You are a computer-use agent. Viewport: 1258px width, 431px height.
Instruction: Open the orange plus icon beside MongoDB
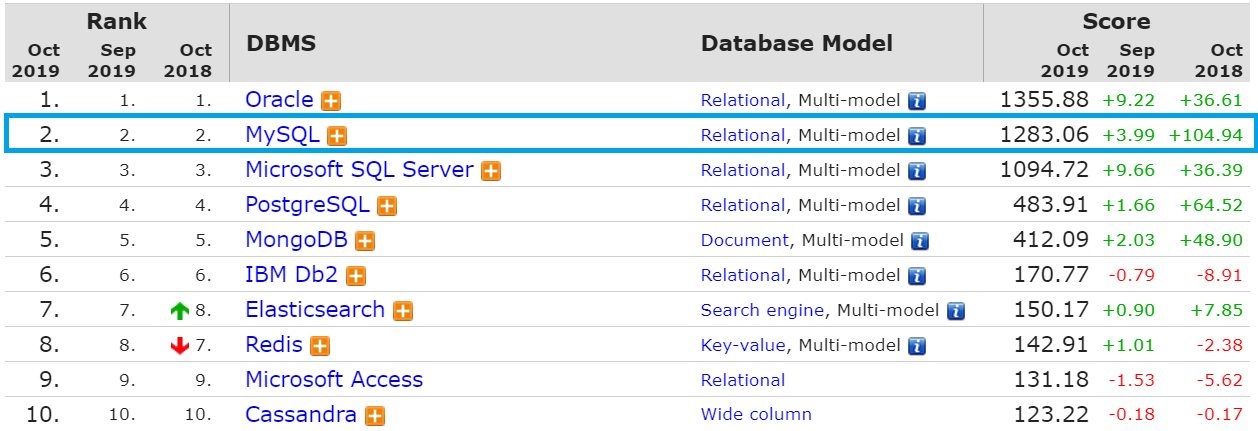pyautogui.click(x=365, y=241)
